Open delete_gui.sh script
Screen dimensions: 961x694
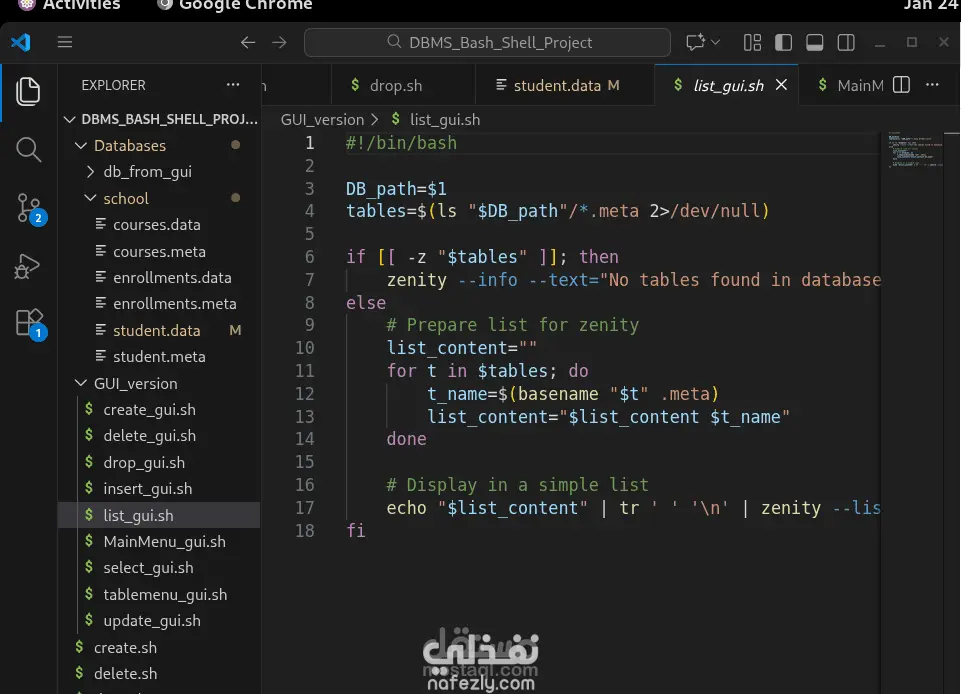pos(161,436)
